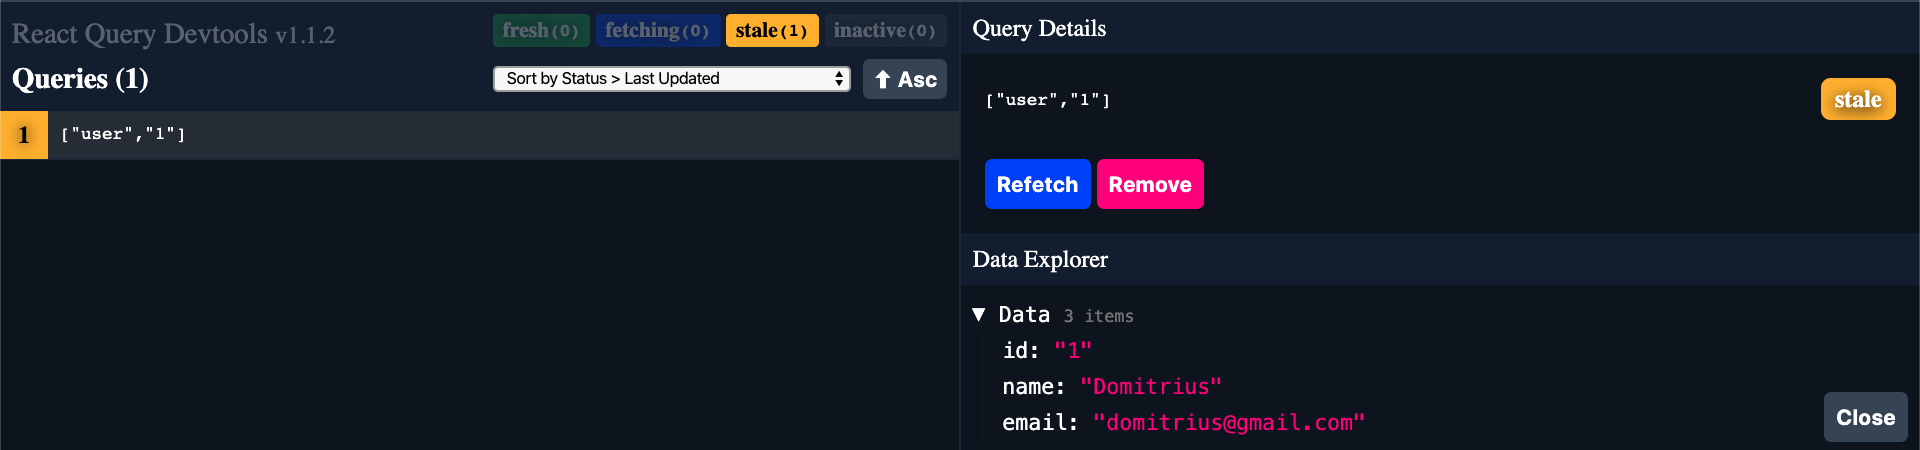Click the React Query Devtools v1.1.2 title

pyautogui.click(x=173, y=34)
